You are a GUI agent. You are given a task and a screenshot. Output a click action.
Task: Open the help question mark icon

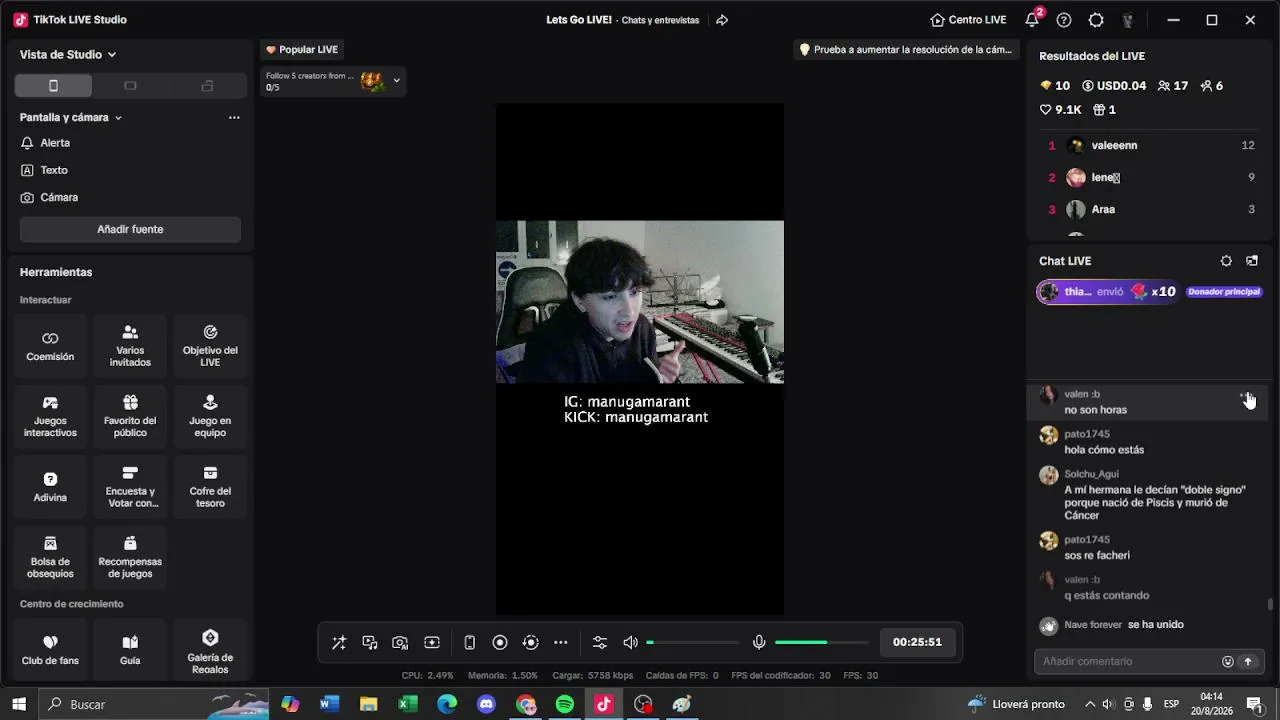coord(1064,20)
